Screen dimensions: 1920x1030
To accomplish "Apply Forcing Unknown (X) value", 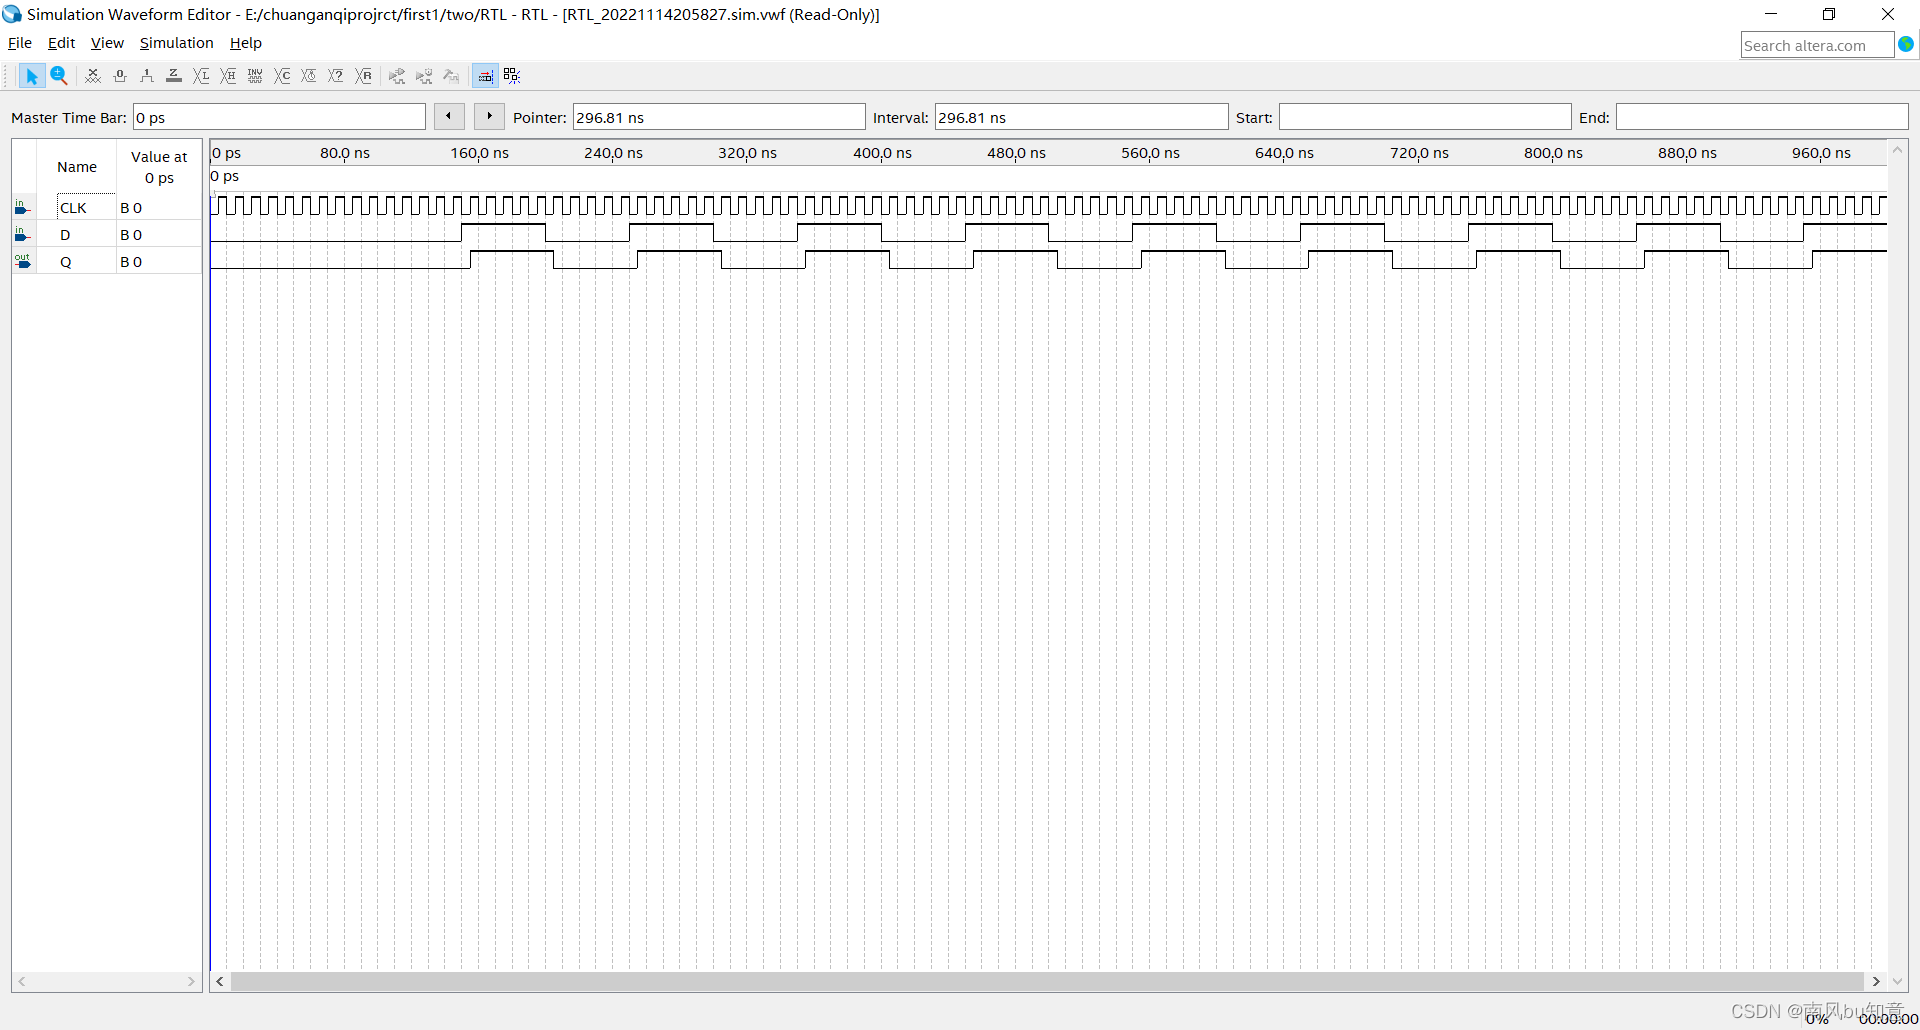I will (93, 76).
